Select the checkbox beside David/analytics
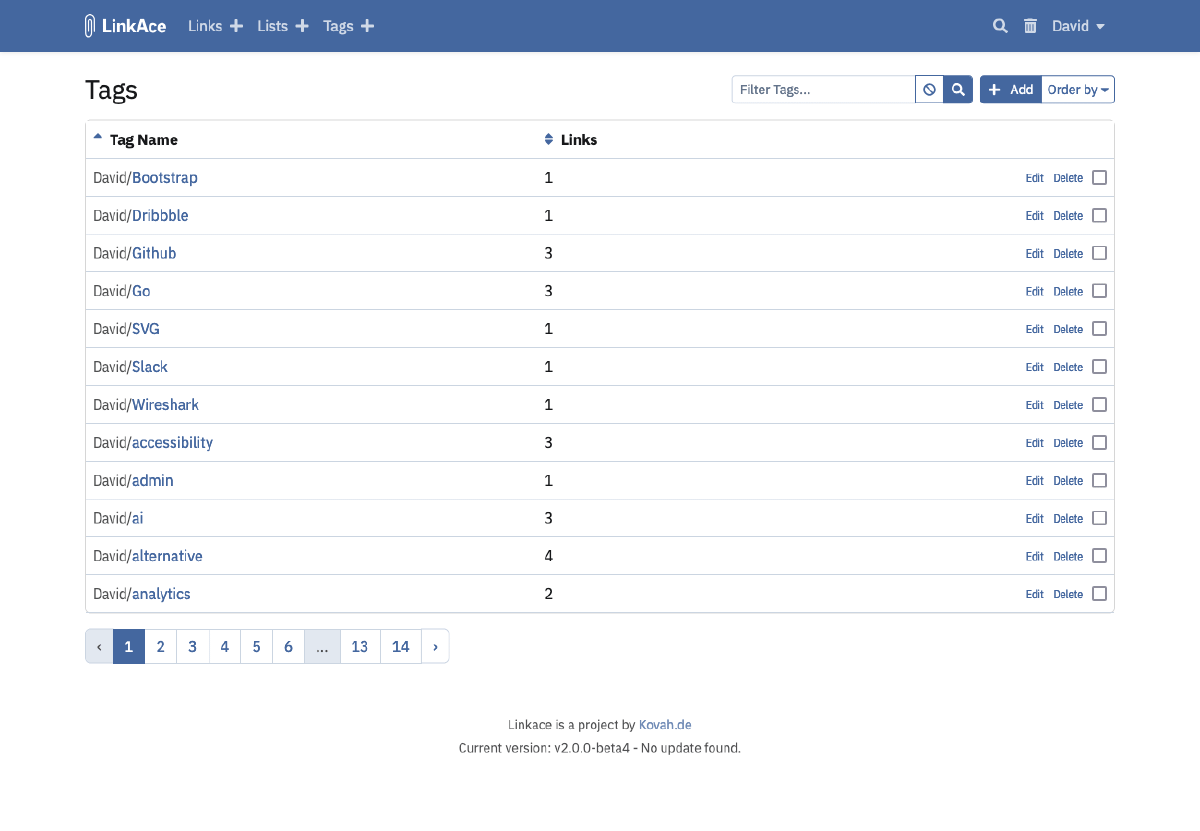The image size is (1200, 831). (x=1099, y=593)
